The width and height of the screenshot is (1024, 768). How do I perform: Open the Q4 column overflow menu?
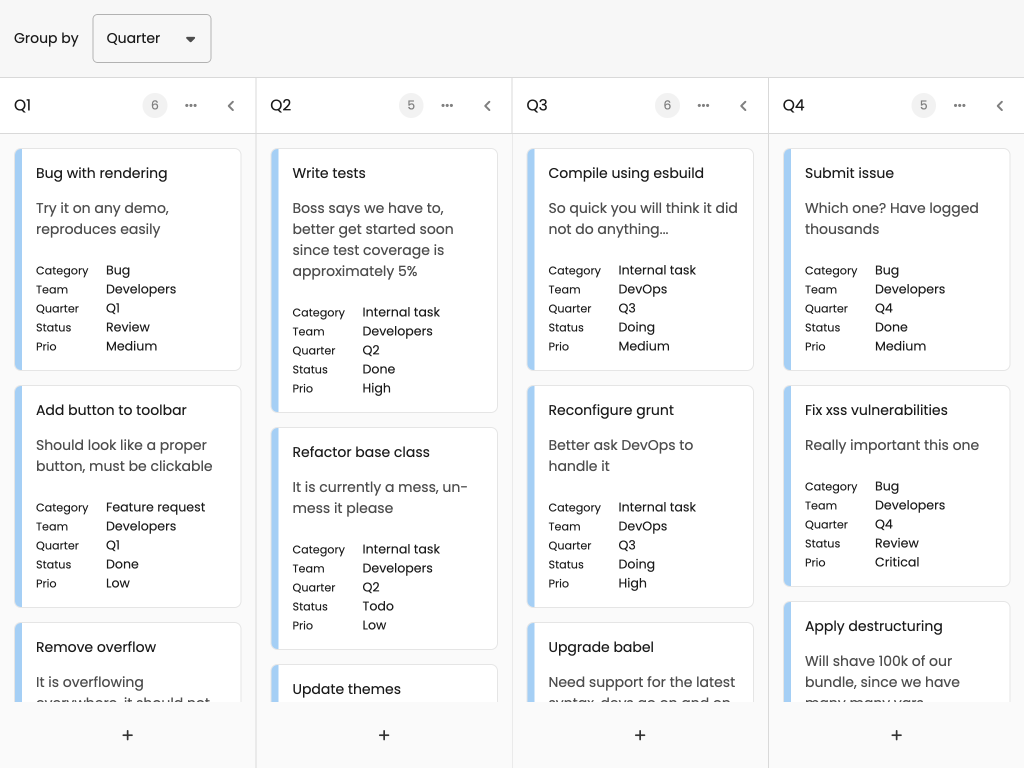tap(959, 105)
